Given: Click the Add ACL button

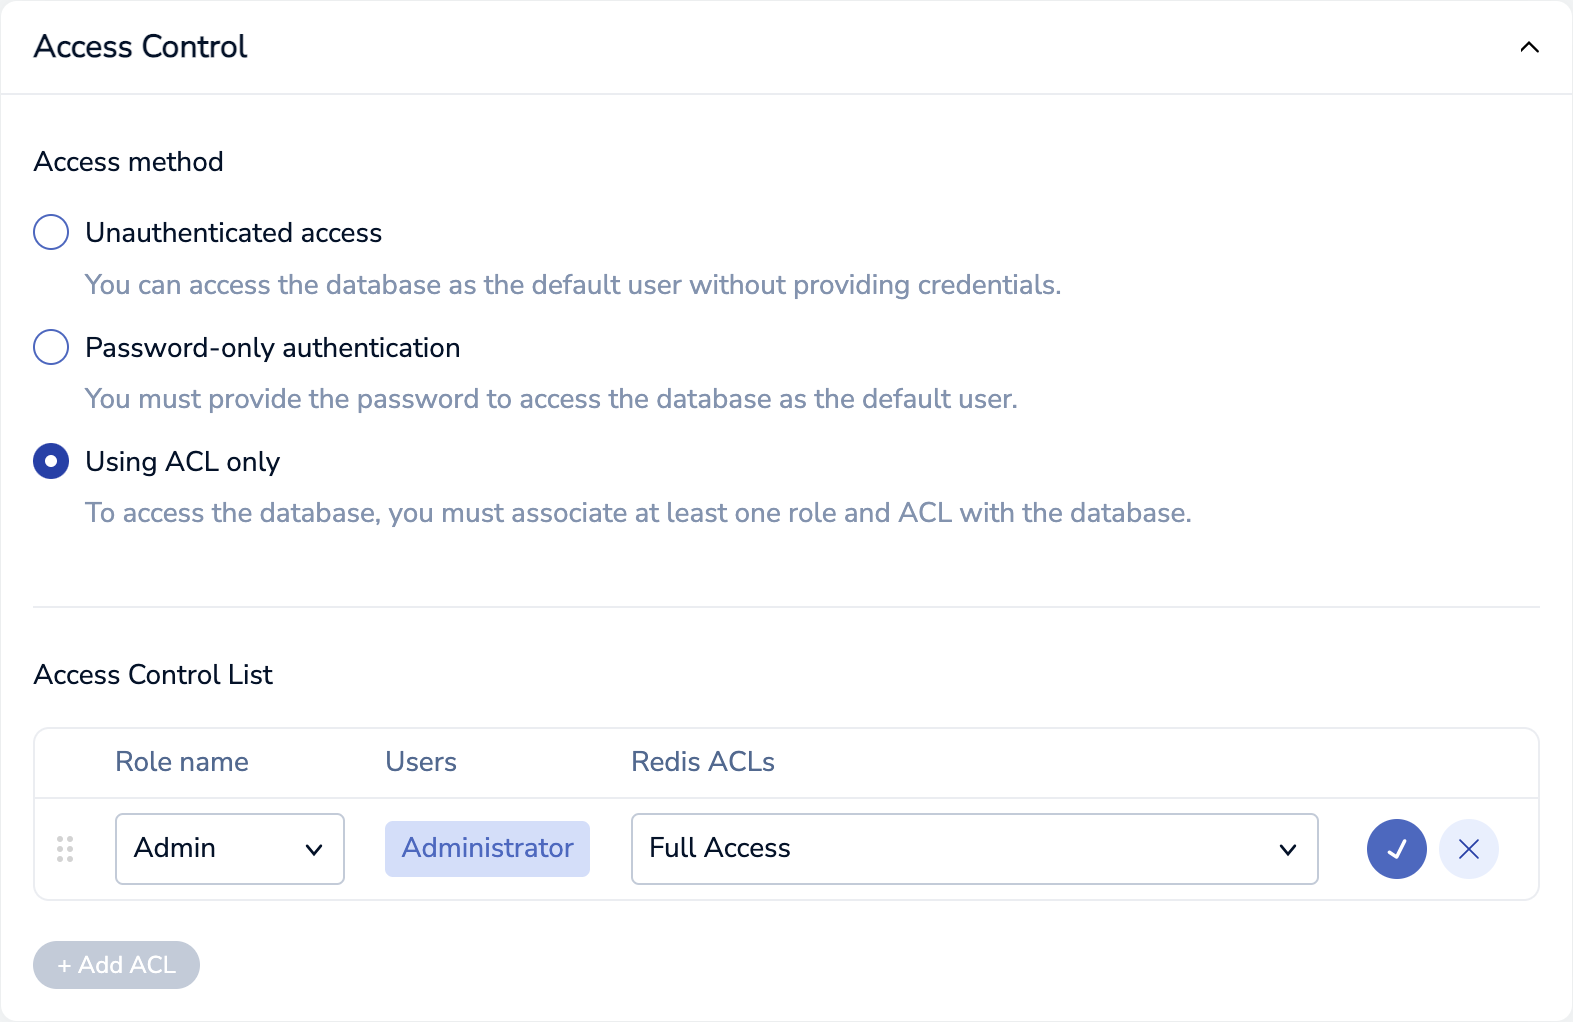Looking at the screenshot, I should point(116,965).
